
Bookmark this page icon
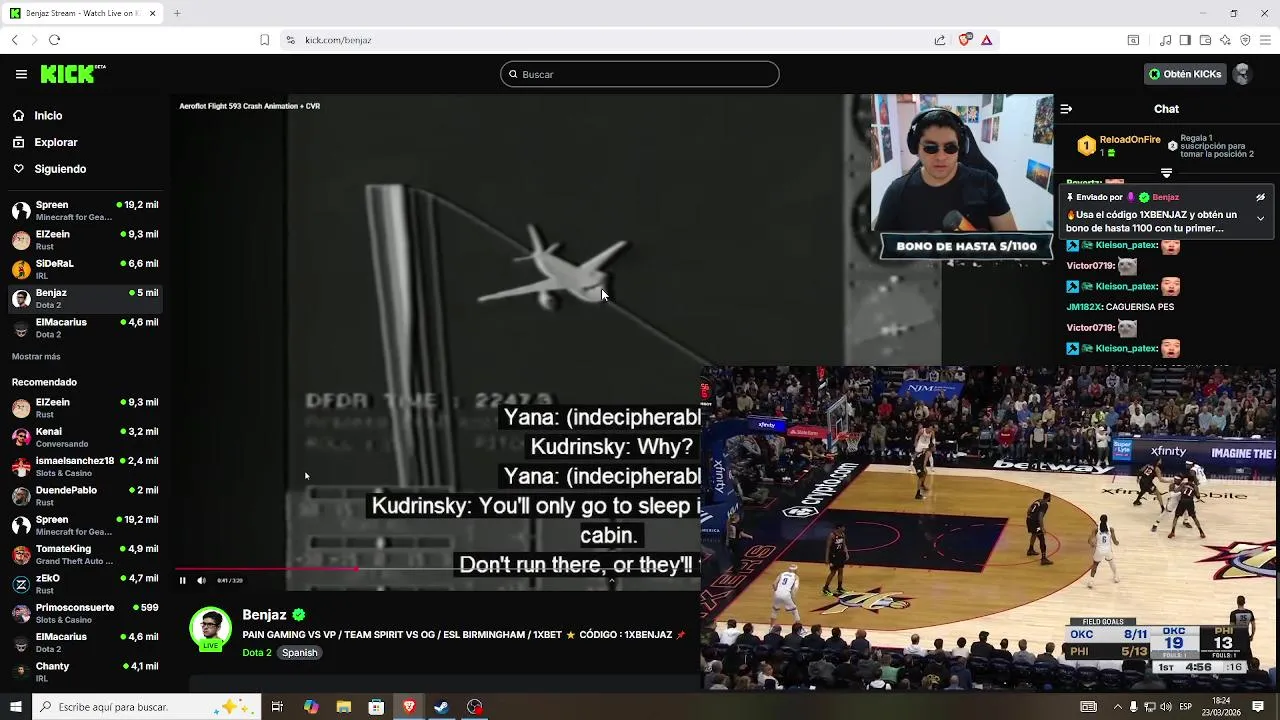click(x=264, y=40)
